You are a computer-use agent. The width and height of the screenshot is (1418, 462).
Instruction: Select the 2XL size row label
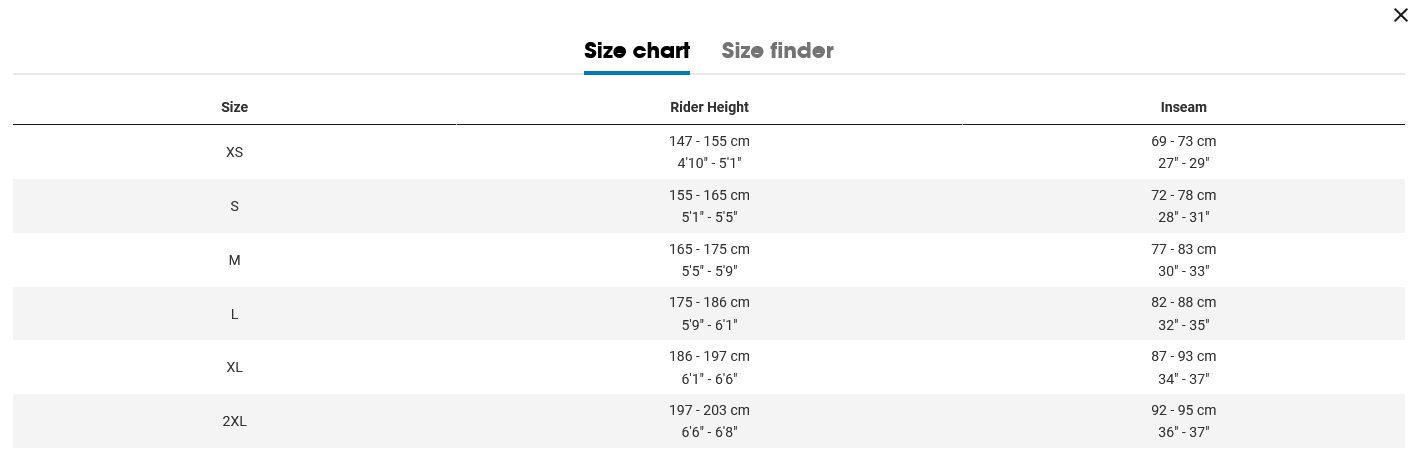click(234, 421)
